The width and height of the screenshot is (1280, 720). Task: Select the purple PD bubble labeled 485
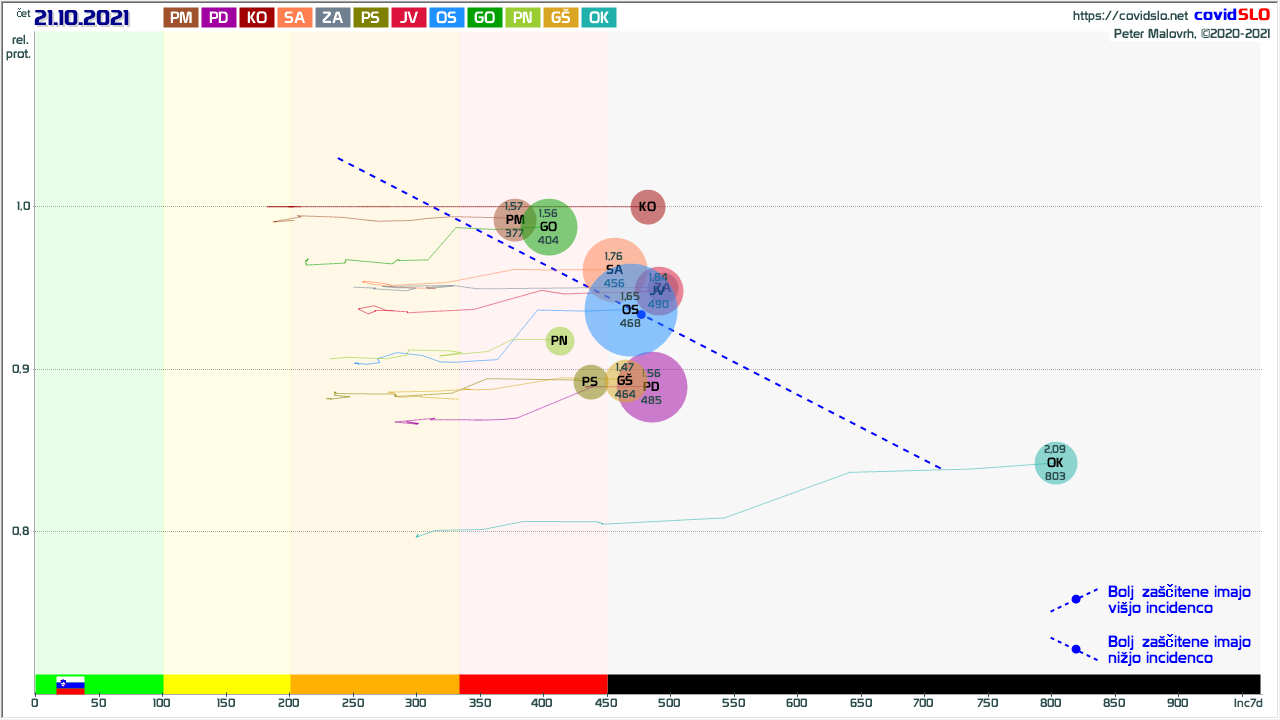click(652, 388)
